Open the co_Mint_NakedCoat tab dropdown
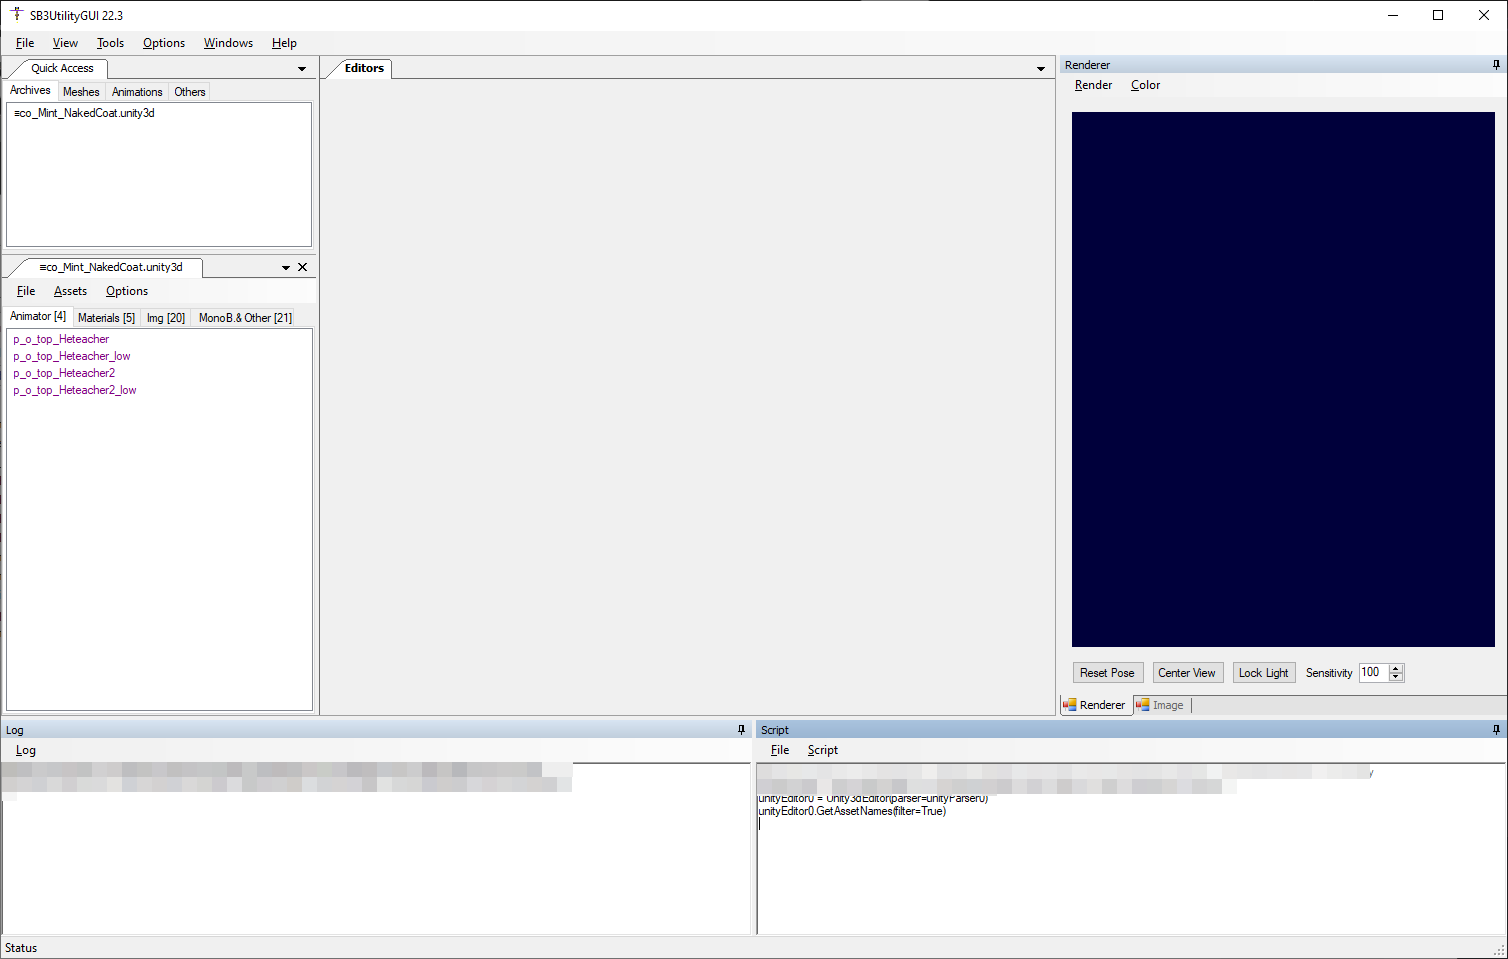 point(284,267)
